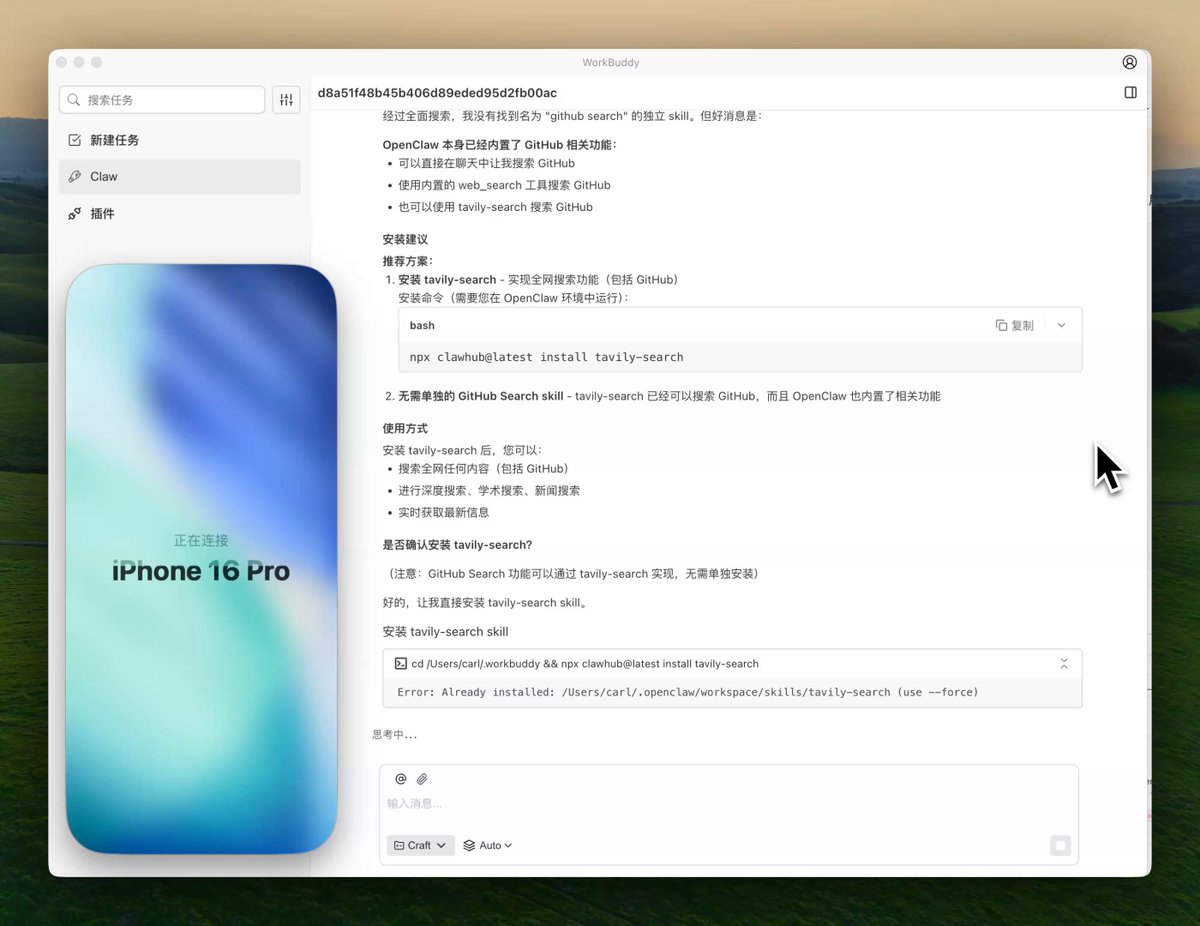Open the task filter settings icon
This screenshot has height=926, width=1200.
[x=287, y=100]
